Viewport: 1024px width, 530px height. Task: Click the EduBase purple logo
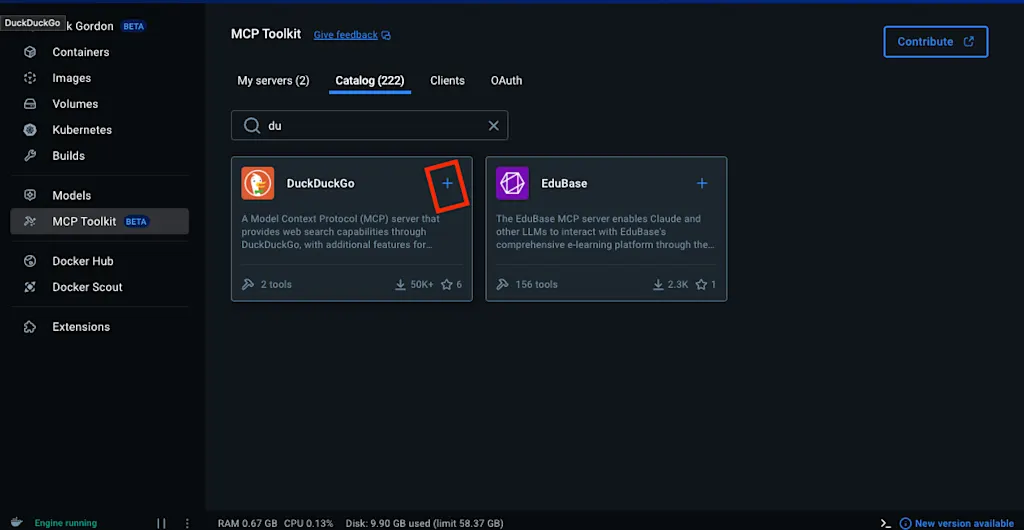click(x=512, y=183)
